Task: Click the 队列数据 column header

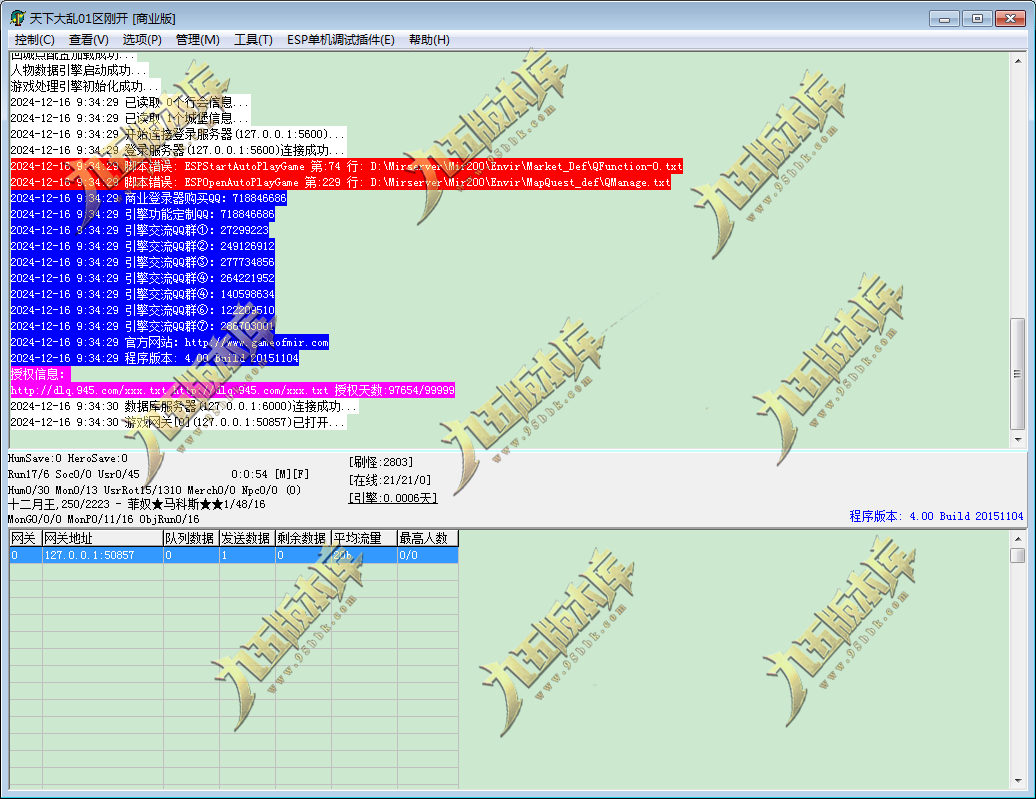Action: [x=191, y=538]
